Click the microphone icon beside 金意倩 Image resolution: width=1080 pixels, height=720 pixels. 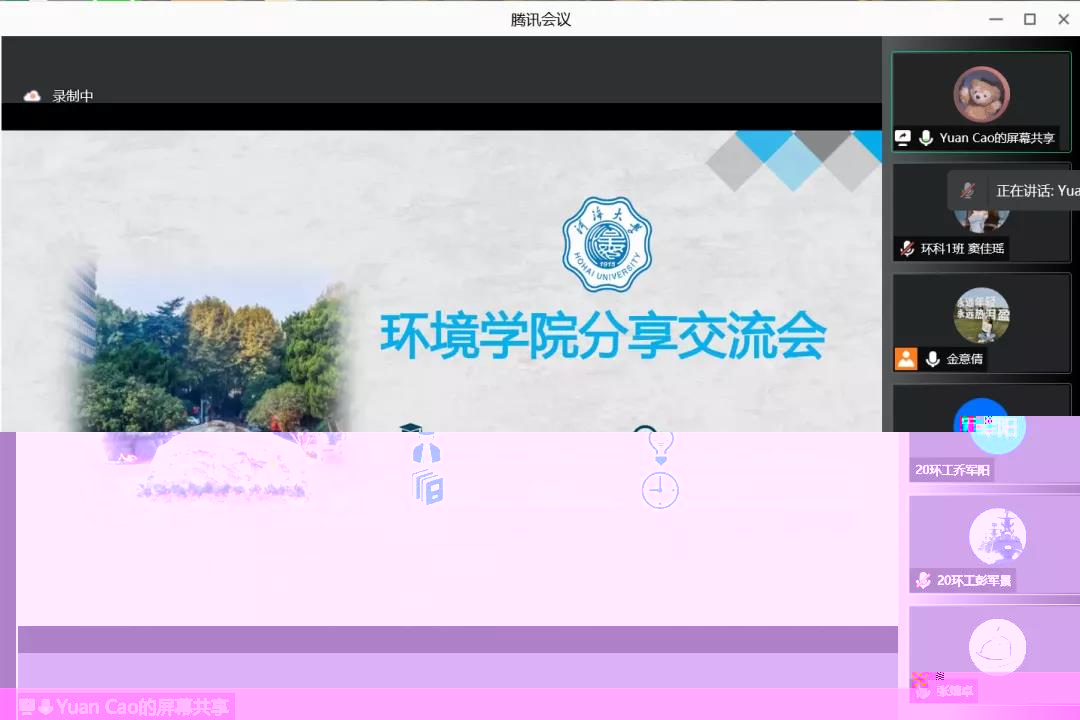point(932,359)
